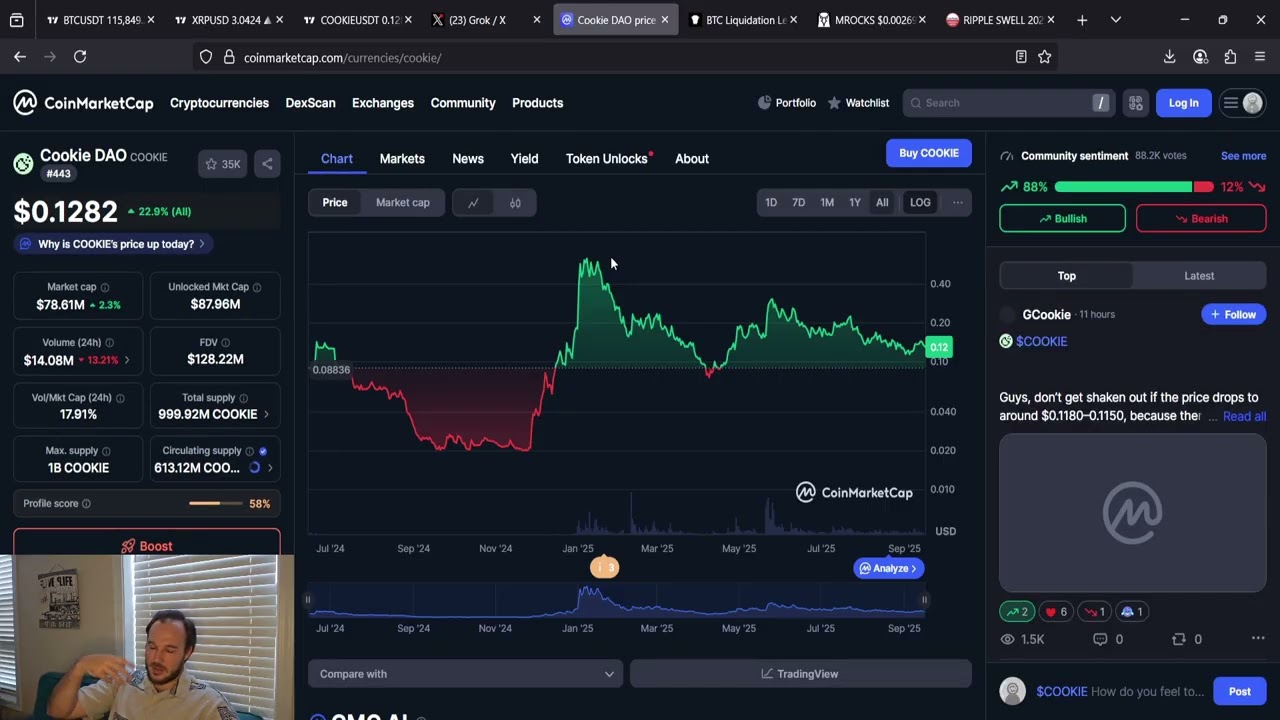This screenshot has height=720, width=1280.
Task: Click the CoinMarketCap search field
Action: [x=1008, y=103]
